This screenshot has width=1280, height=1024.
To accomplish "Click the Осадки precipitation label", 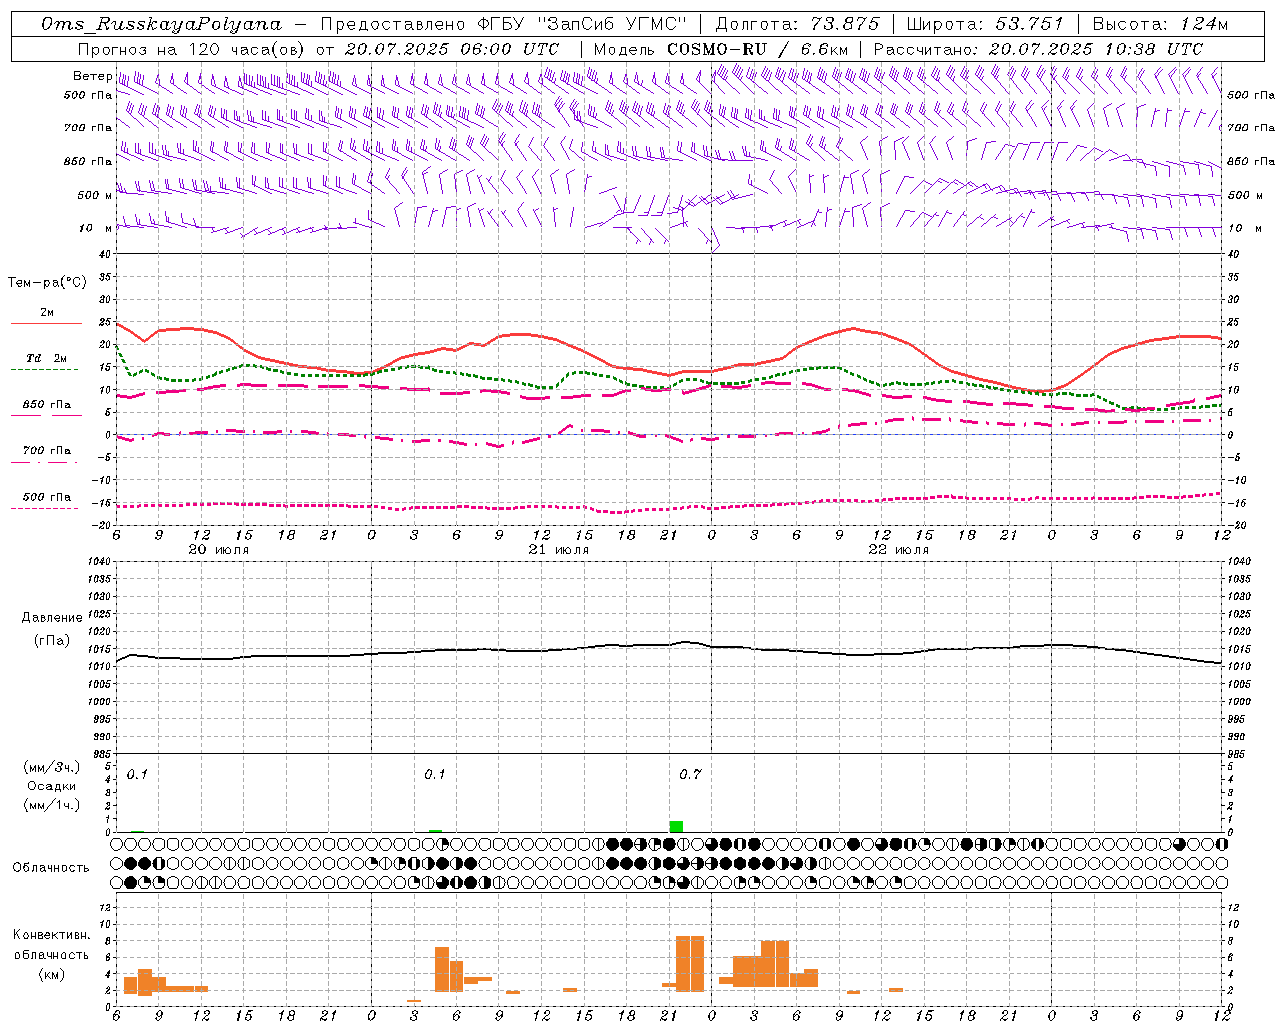I will (x=52, y=786).
